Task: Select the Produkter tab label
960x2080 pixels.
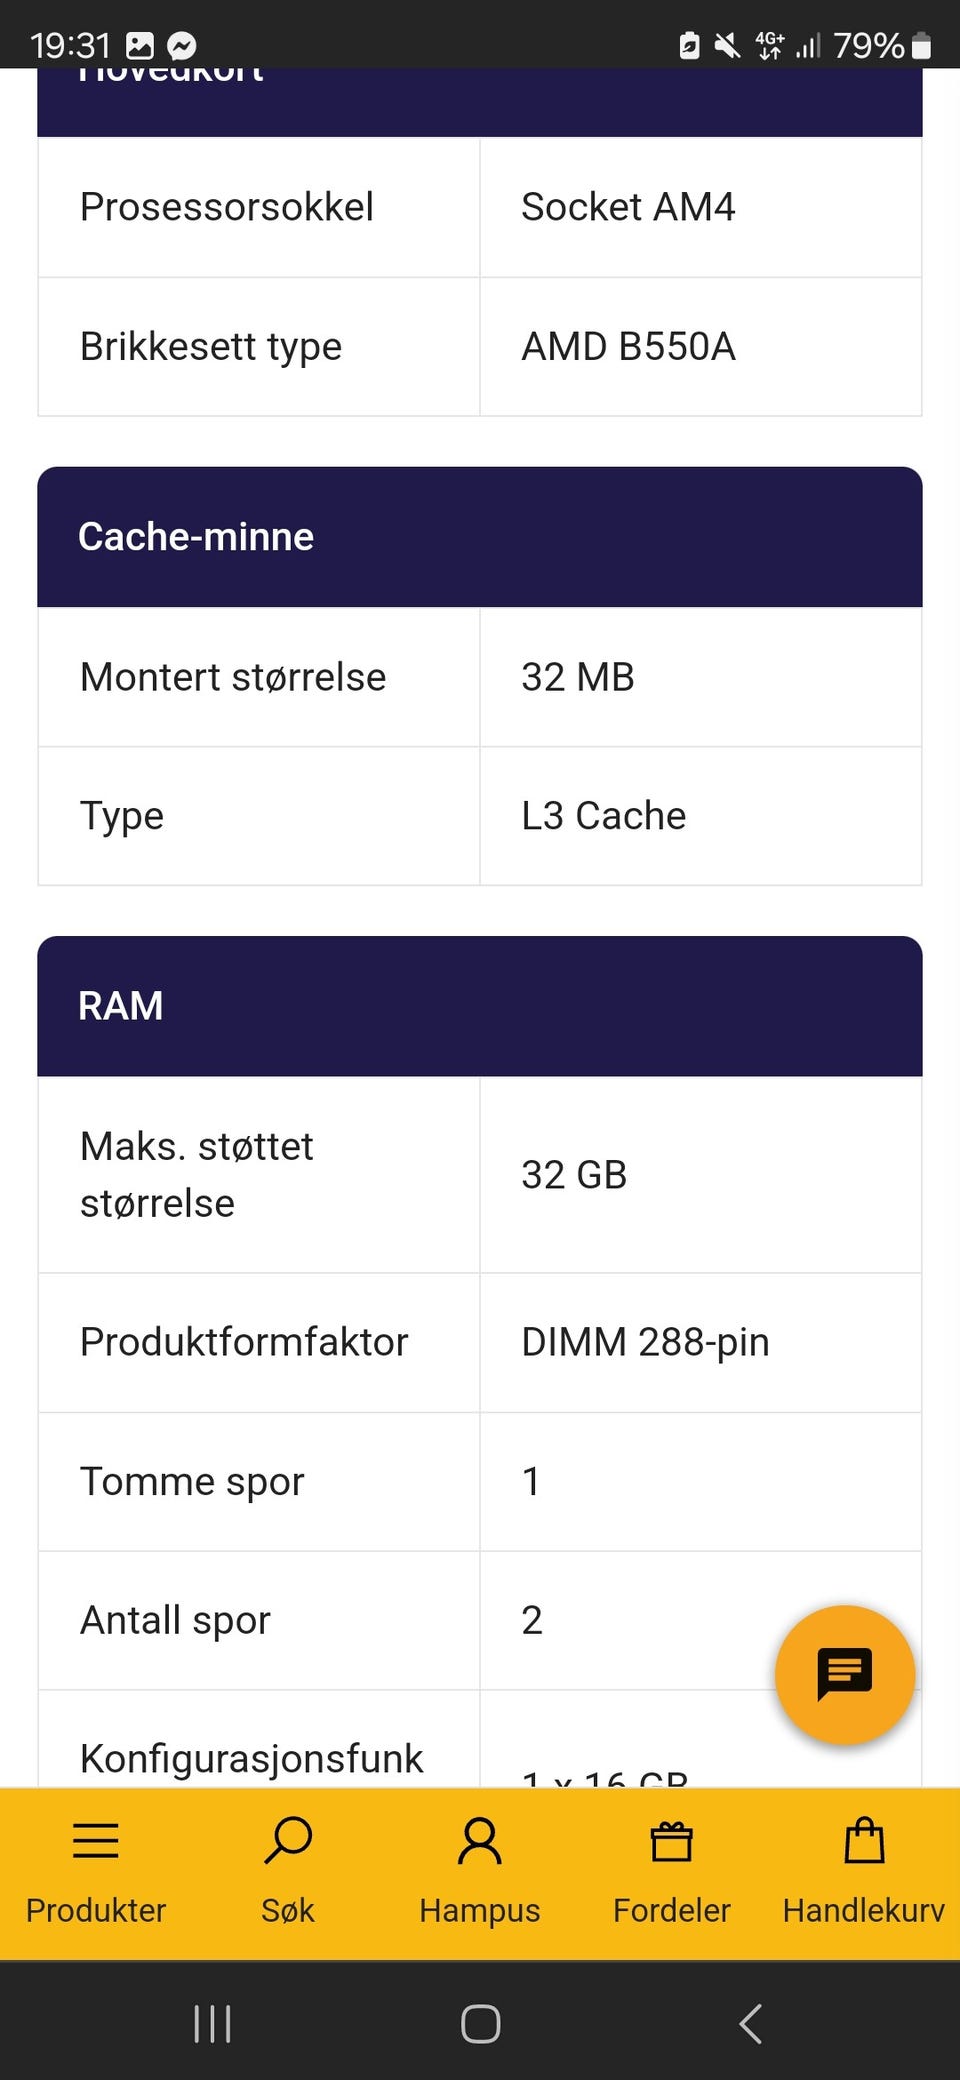Action: point(96,1910)
